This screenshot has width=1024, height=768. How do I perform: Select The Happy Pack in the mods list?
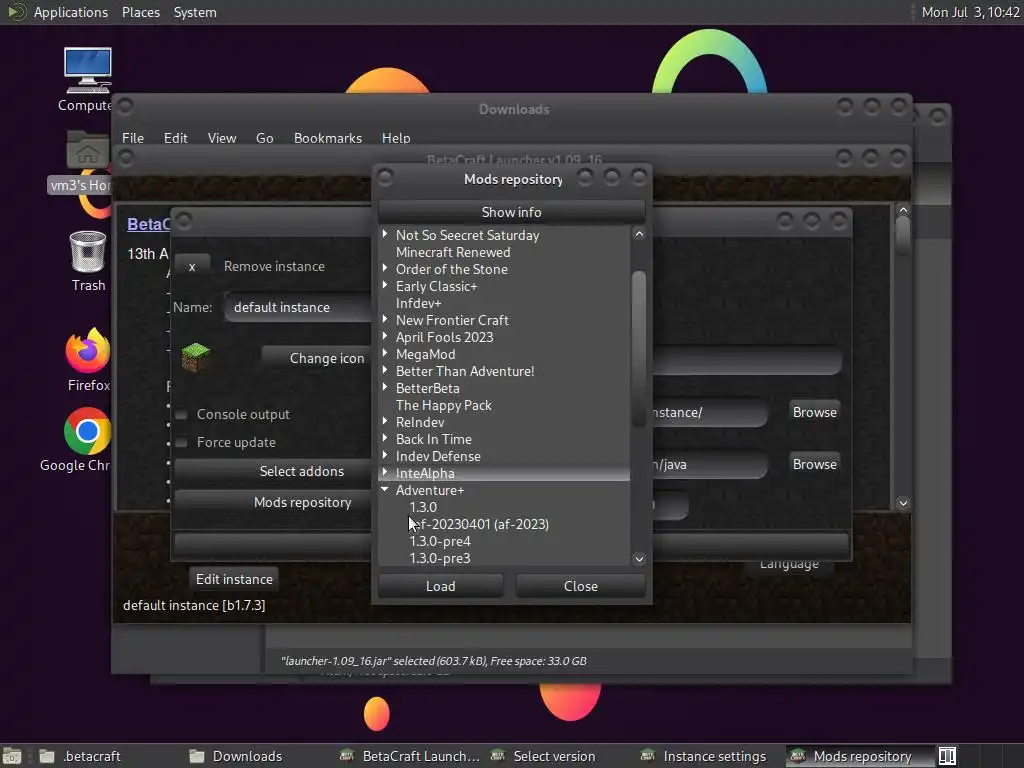[x=443, y=405]
